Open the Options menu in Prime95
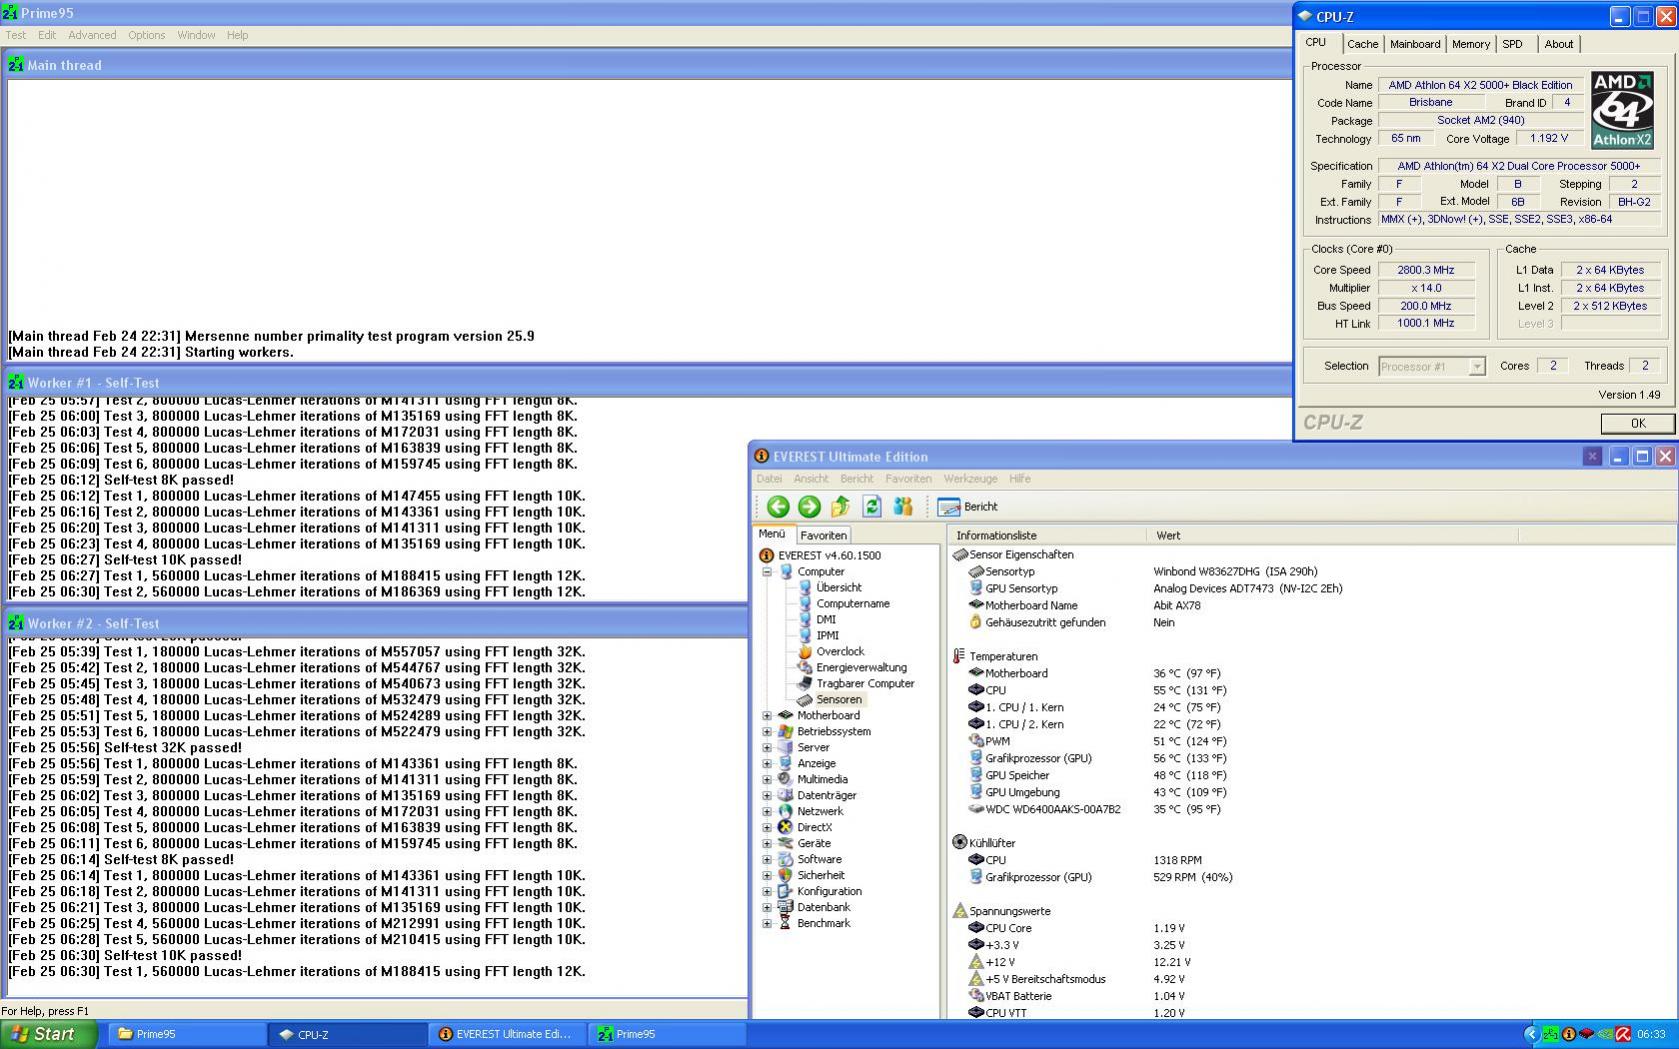1679x1049 pixels. click(146, 35)
